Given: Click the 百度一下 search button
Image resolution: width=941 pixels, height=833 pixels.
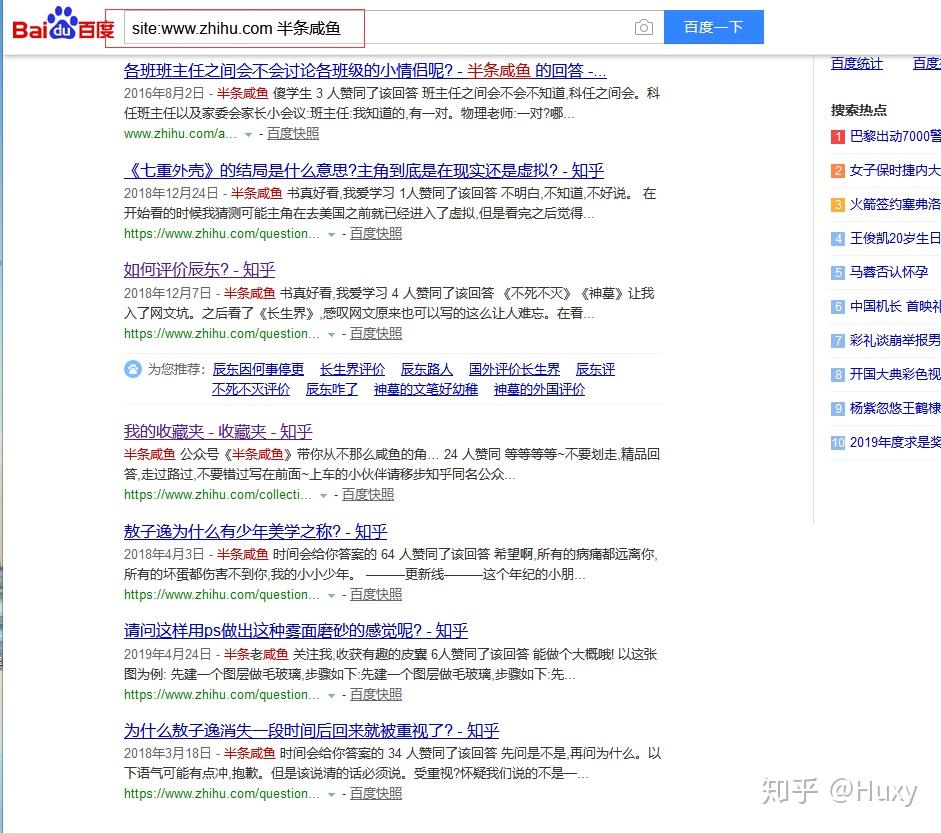Looking at the screenshot, I should click(x=714, y=27).
